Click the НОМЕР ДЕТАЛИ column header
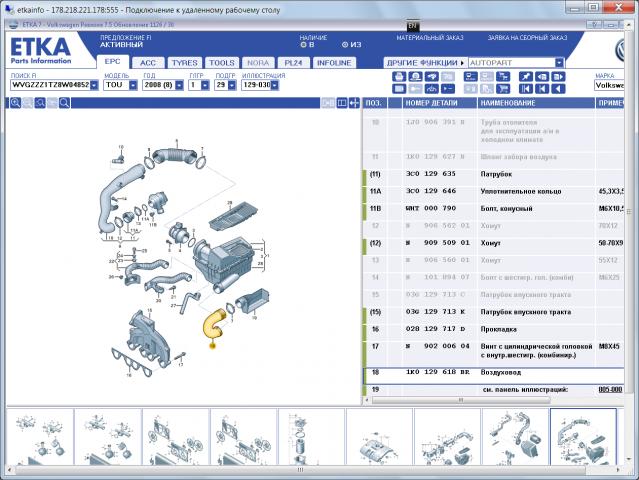This screenshot has height=480, width=639. point(439,103)
